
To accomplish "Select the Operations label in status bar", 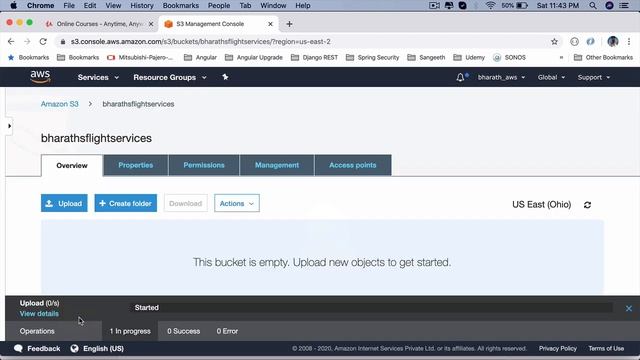I will (37, 331).
